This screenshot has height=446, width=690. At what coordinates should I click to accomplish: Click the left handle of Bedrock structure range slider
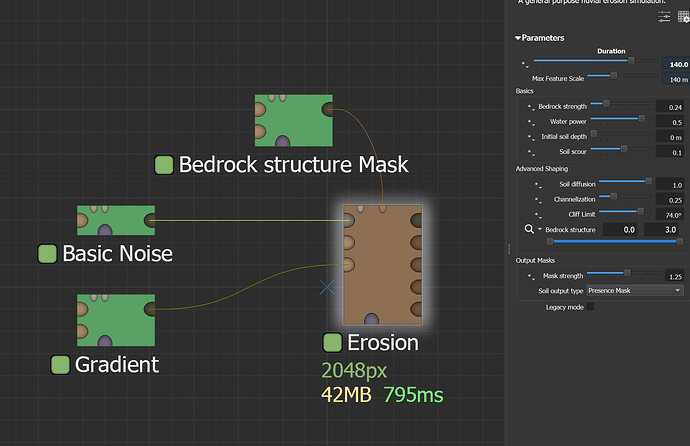coord(550,241)
